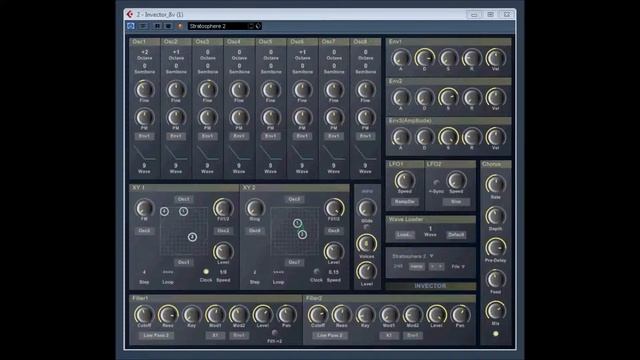Click the Osc7 button below the XY 2 pad
Screen dimensions: 640x360
tap(294, 262)
